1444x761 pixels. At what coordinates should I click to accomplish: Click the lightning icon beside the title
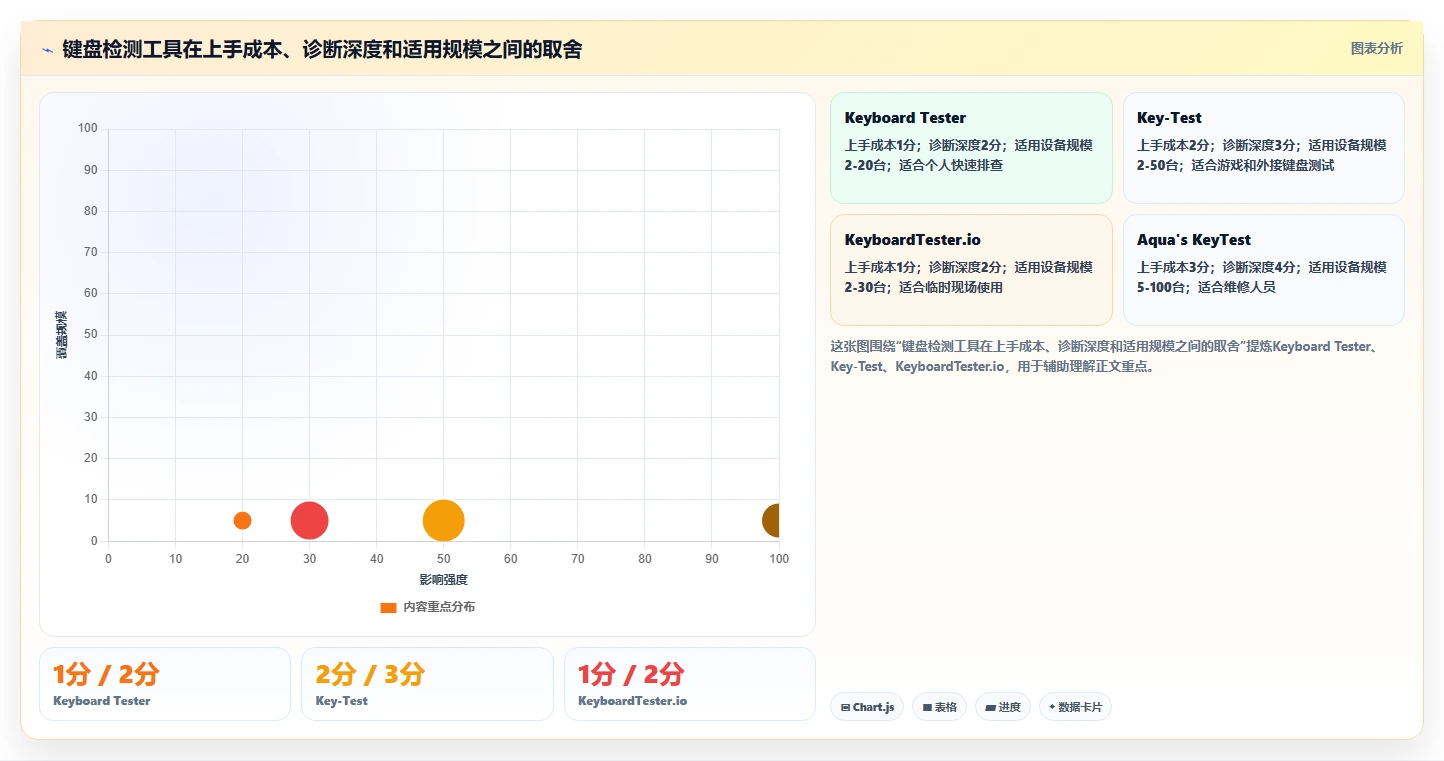pyautogui.click(x=47, y=50)
